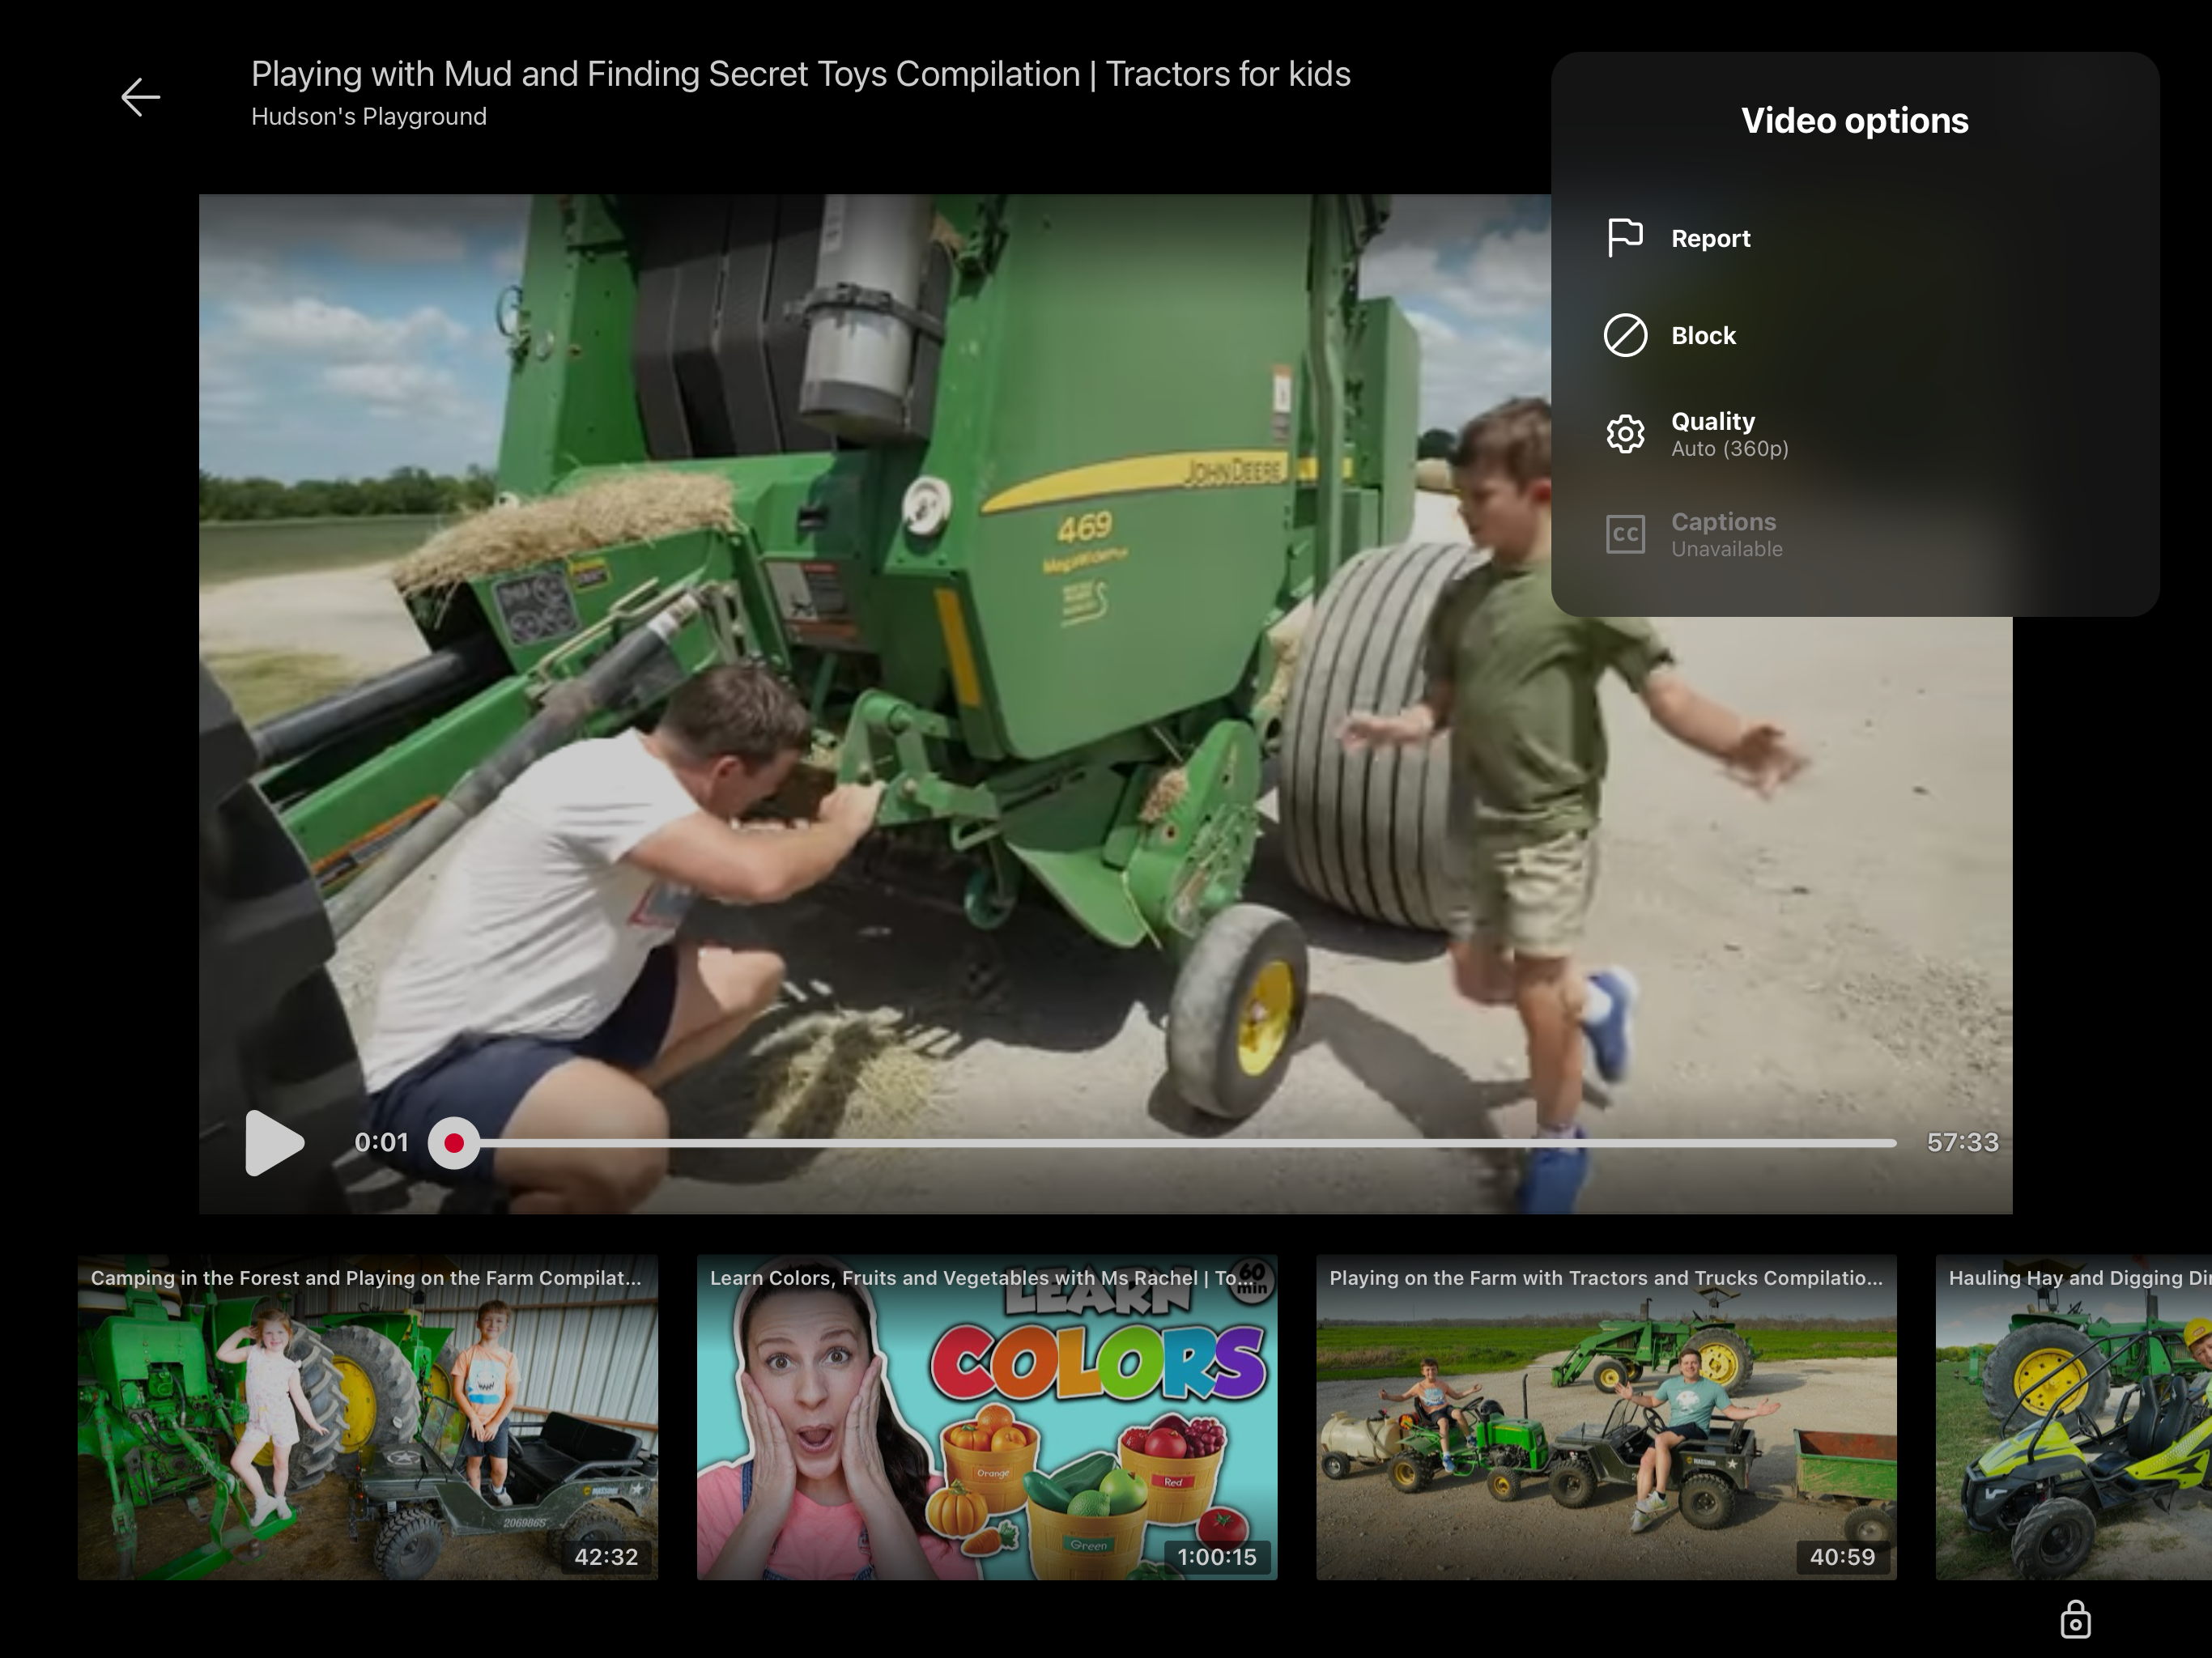Click the Block circle-slash icon
Image resolution: width=2212 pixels, height=1658 pixels.
pyautogui.click(x=1625, y=335)
